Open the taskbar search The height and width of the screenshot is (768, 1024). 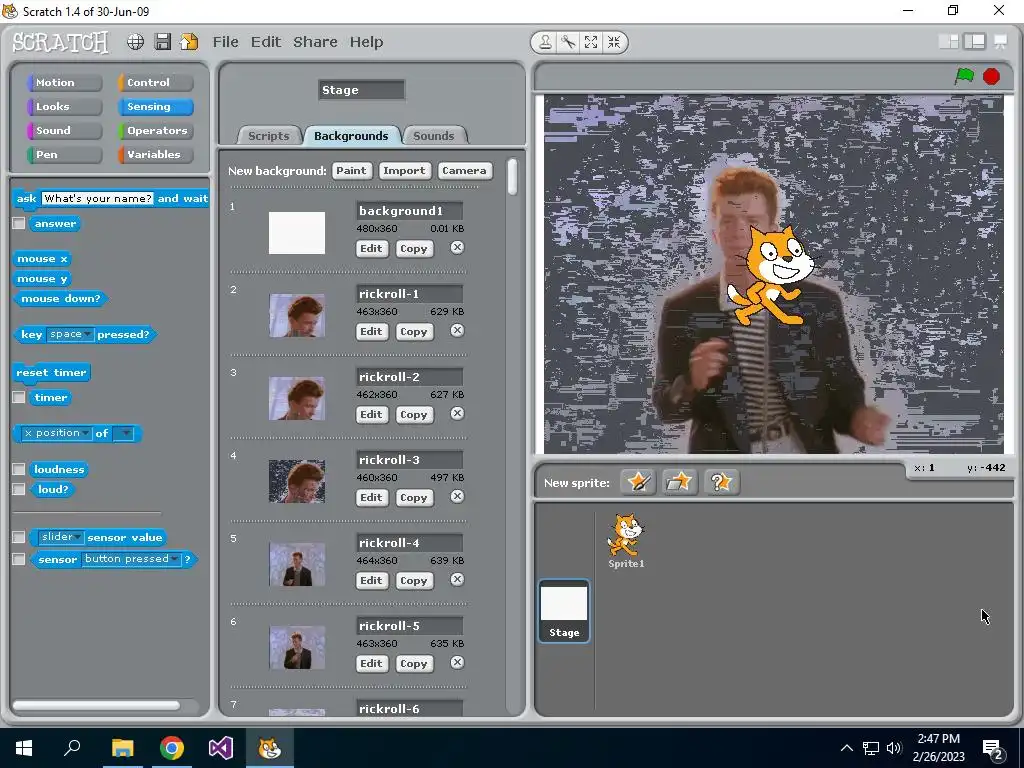pos(72,748)
